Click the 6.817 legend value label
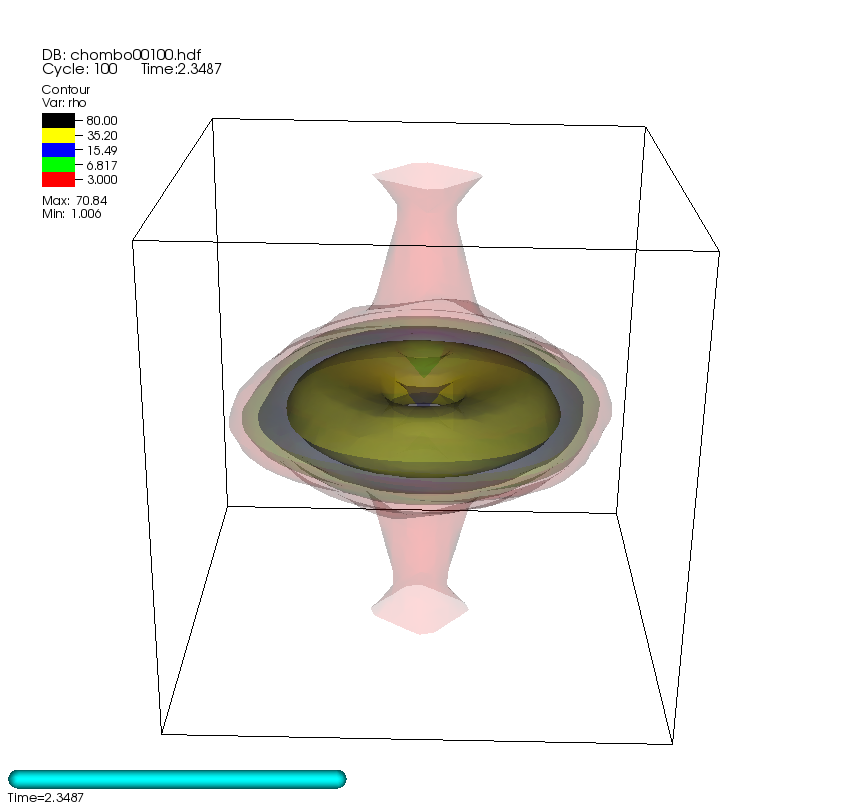The width and height of the screenshot is (847, 810). (102, 165)
